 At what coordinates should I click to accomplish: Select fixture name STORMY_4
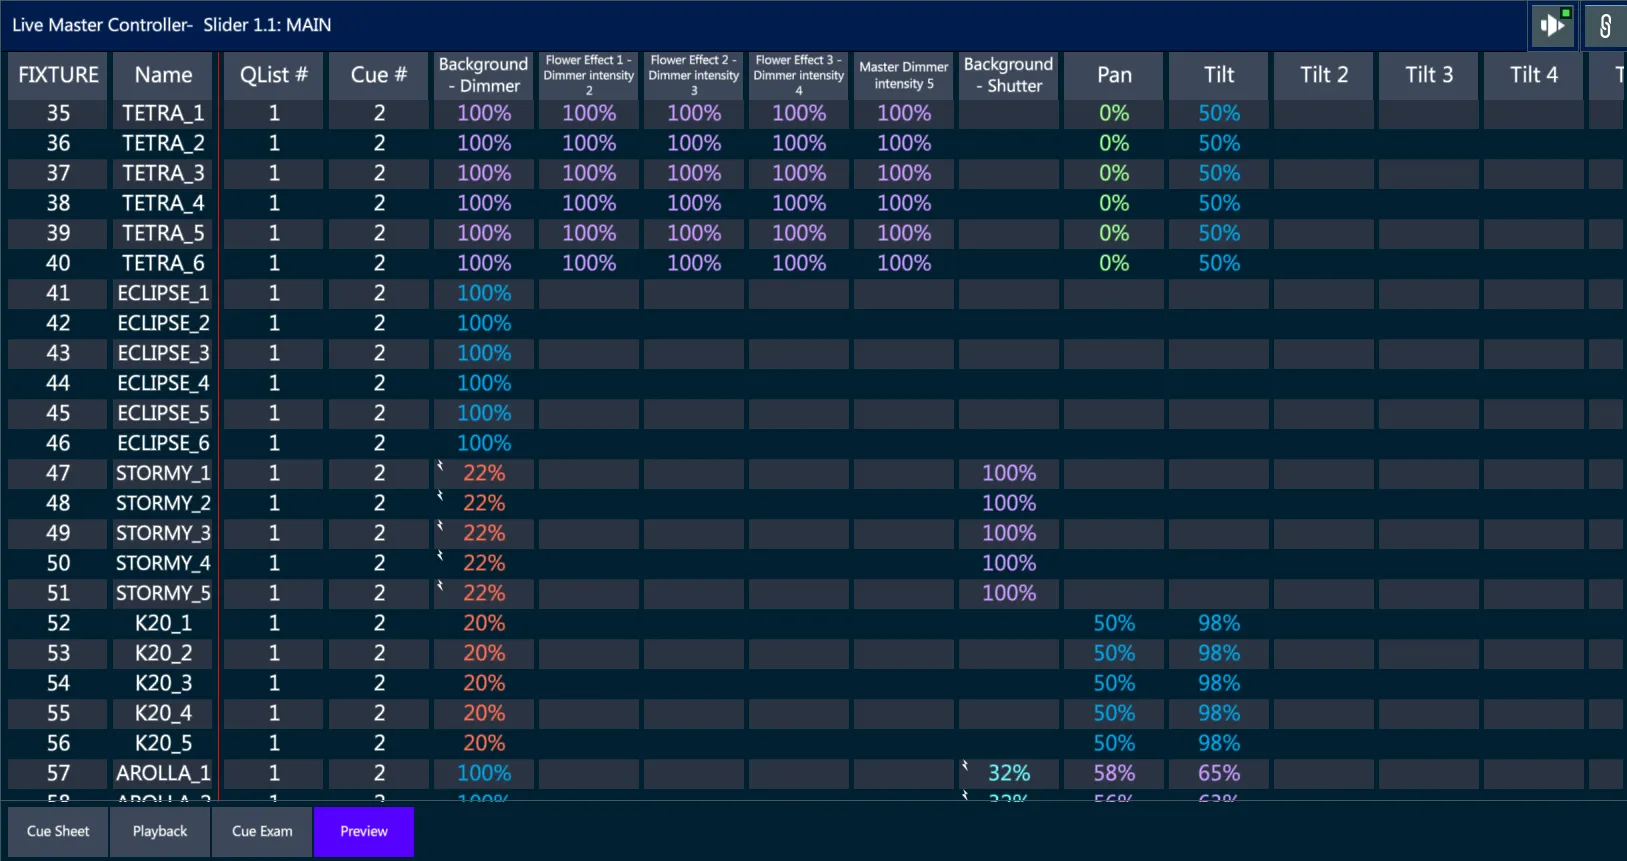pos(164,563)
